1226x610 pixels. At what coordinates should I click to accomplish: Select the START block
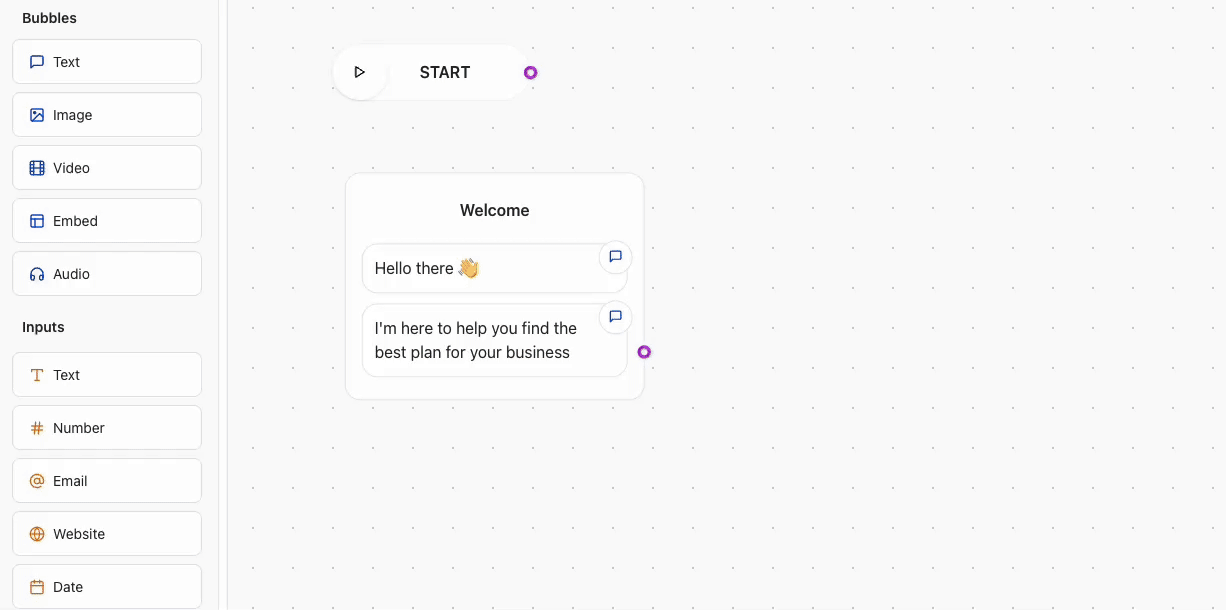point(444,72)
